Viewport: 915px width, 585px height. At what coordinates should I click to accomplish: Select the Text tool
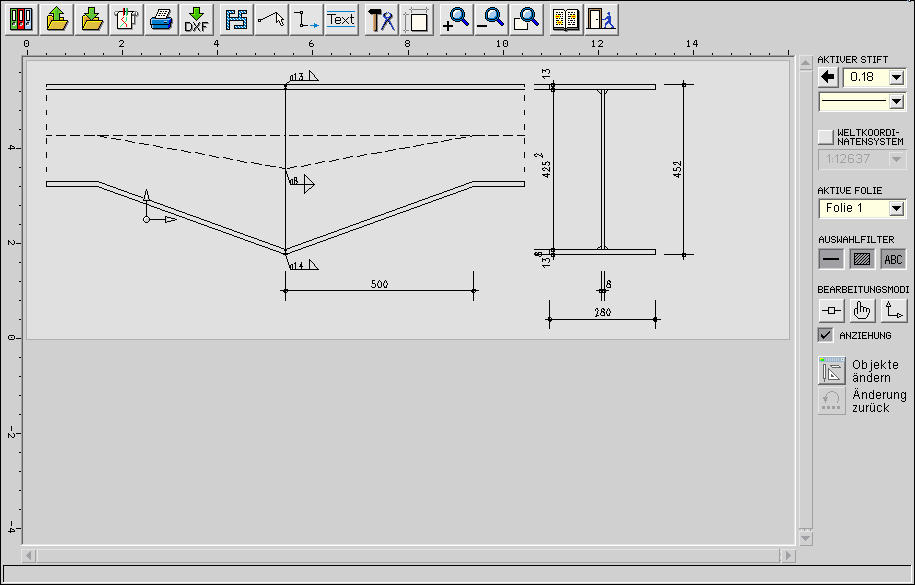coord(341,19)
